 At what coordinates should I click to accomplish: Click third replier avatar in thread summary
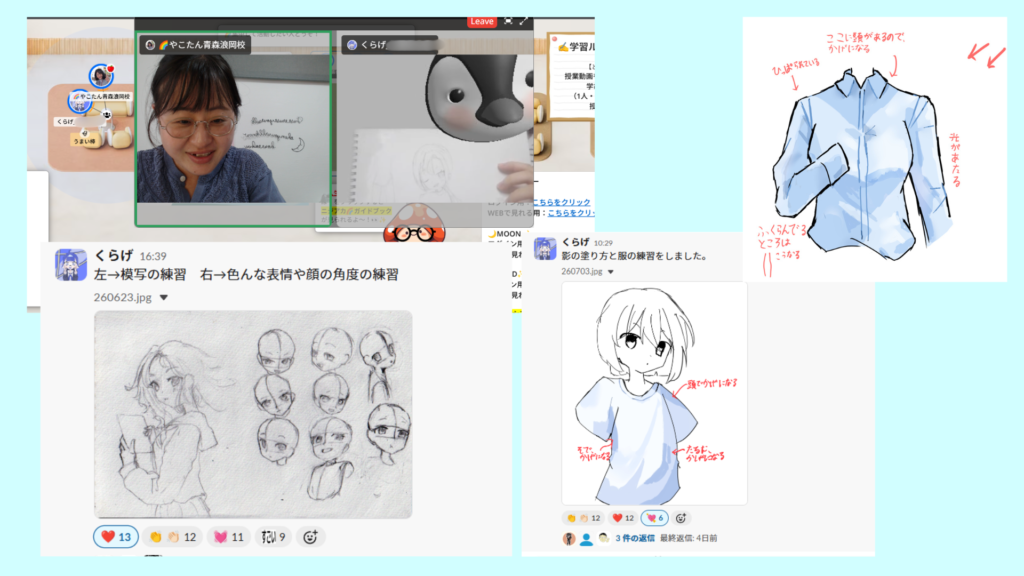point(603,539)
